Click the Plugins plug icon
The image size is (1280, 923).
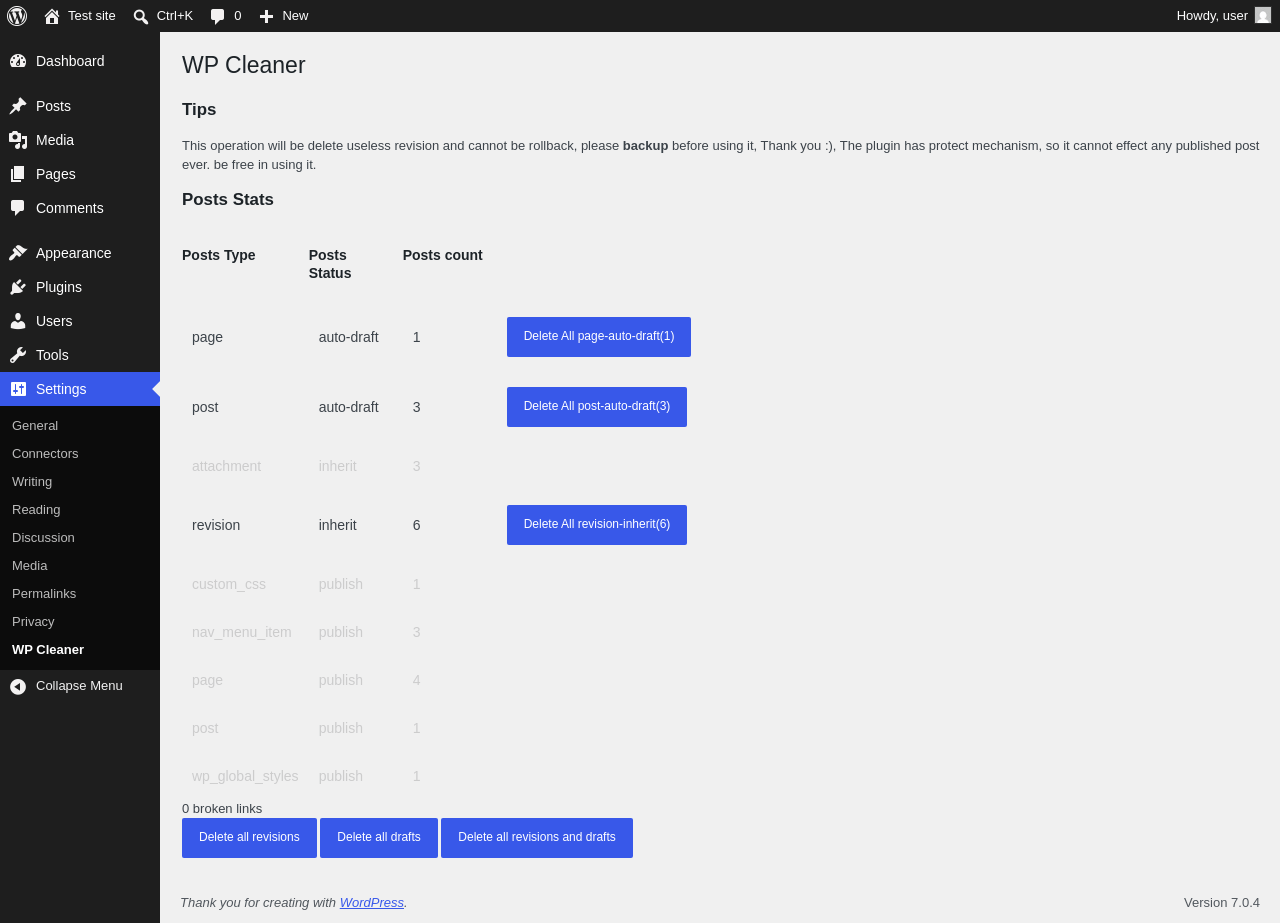tap(18, 287)
